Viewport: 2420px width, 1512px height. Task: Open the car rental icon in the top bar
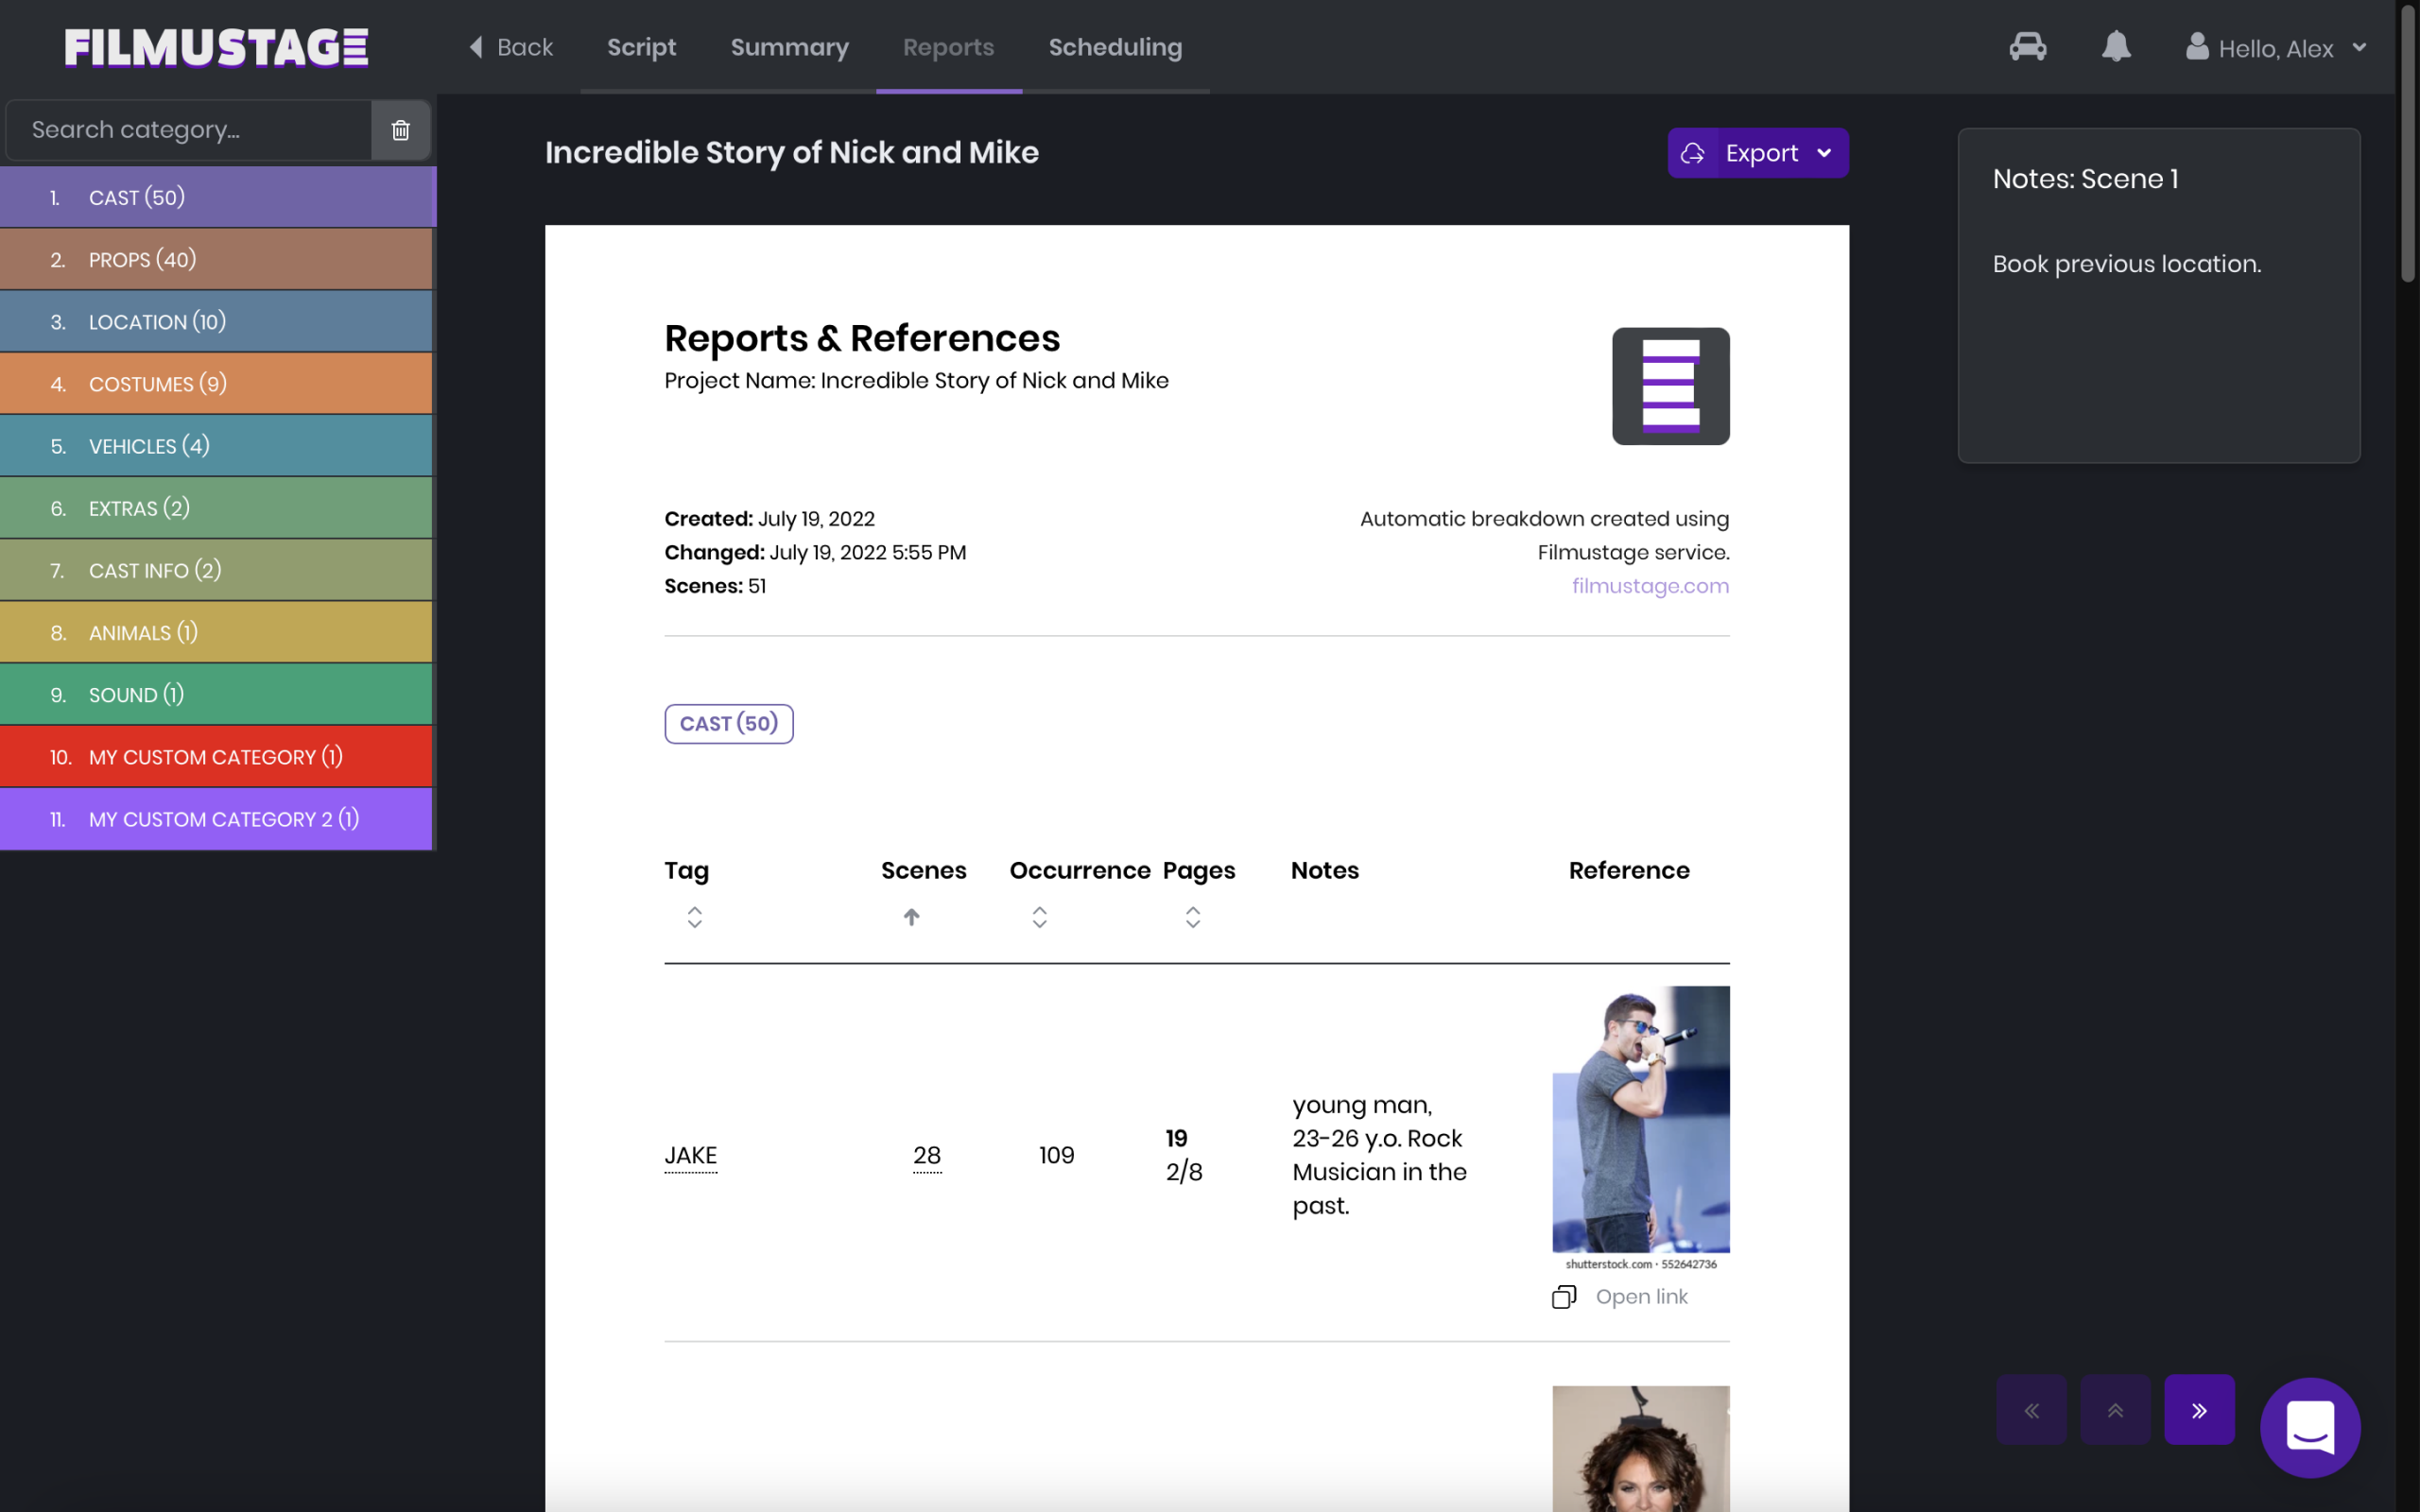2028,47
